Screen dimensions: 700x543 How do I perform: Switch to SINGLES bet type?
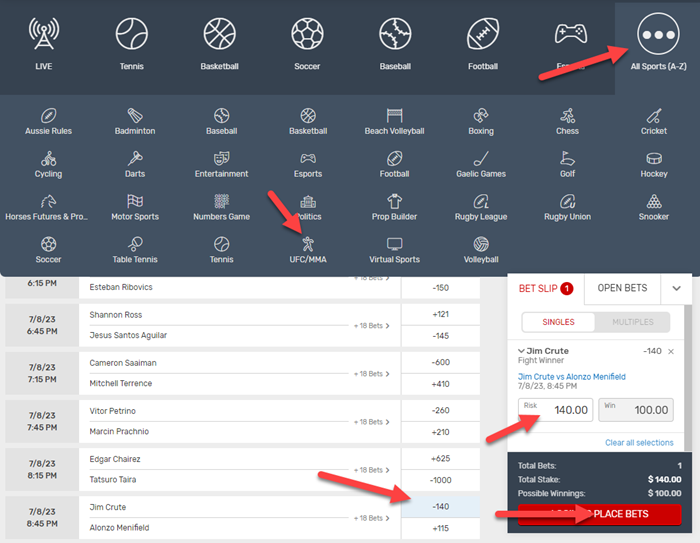point(558,322)
